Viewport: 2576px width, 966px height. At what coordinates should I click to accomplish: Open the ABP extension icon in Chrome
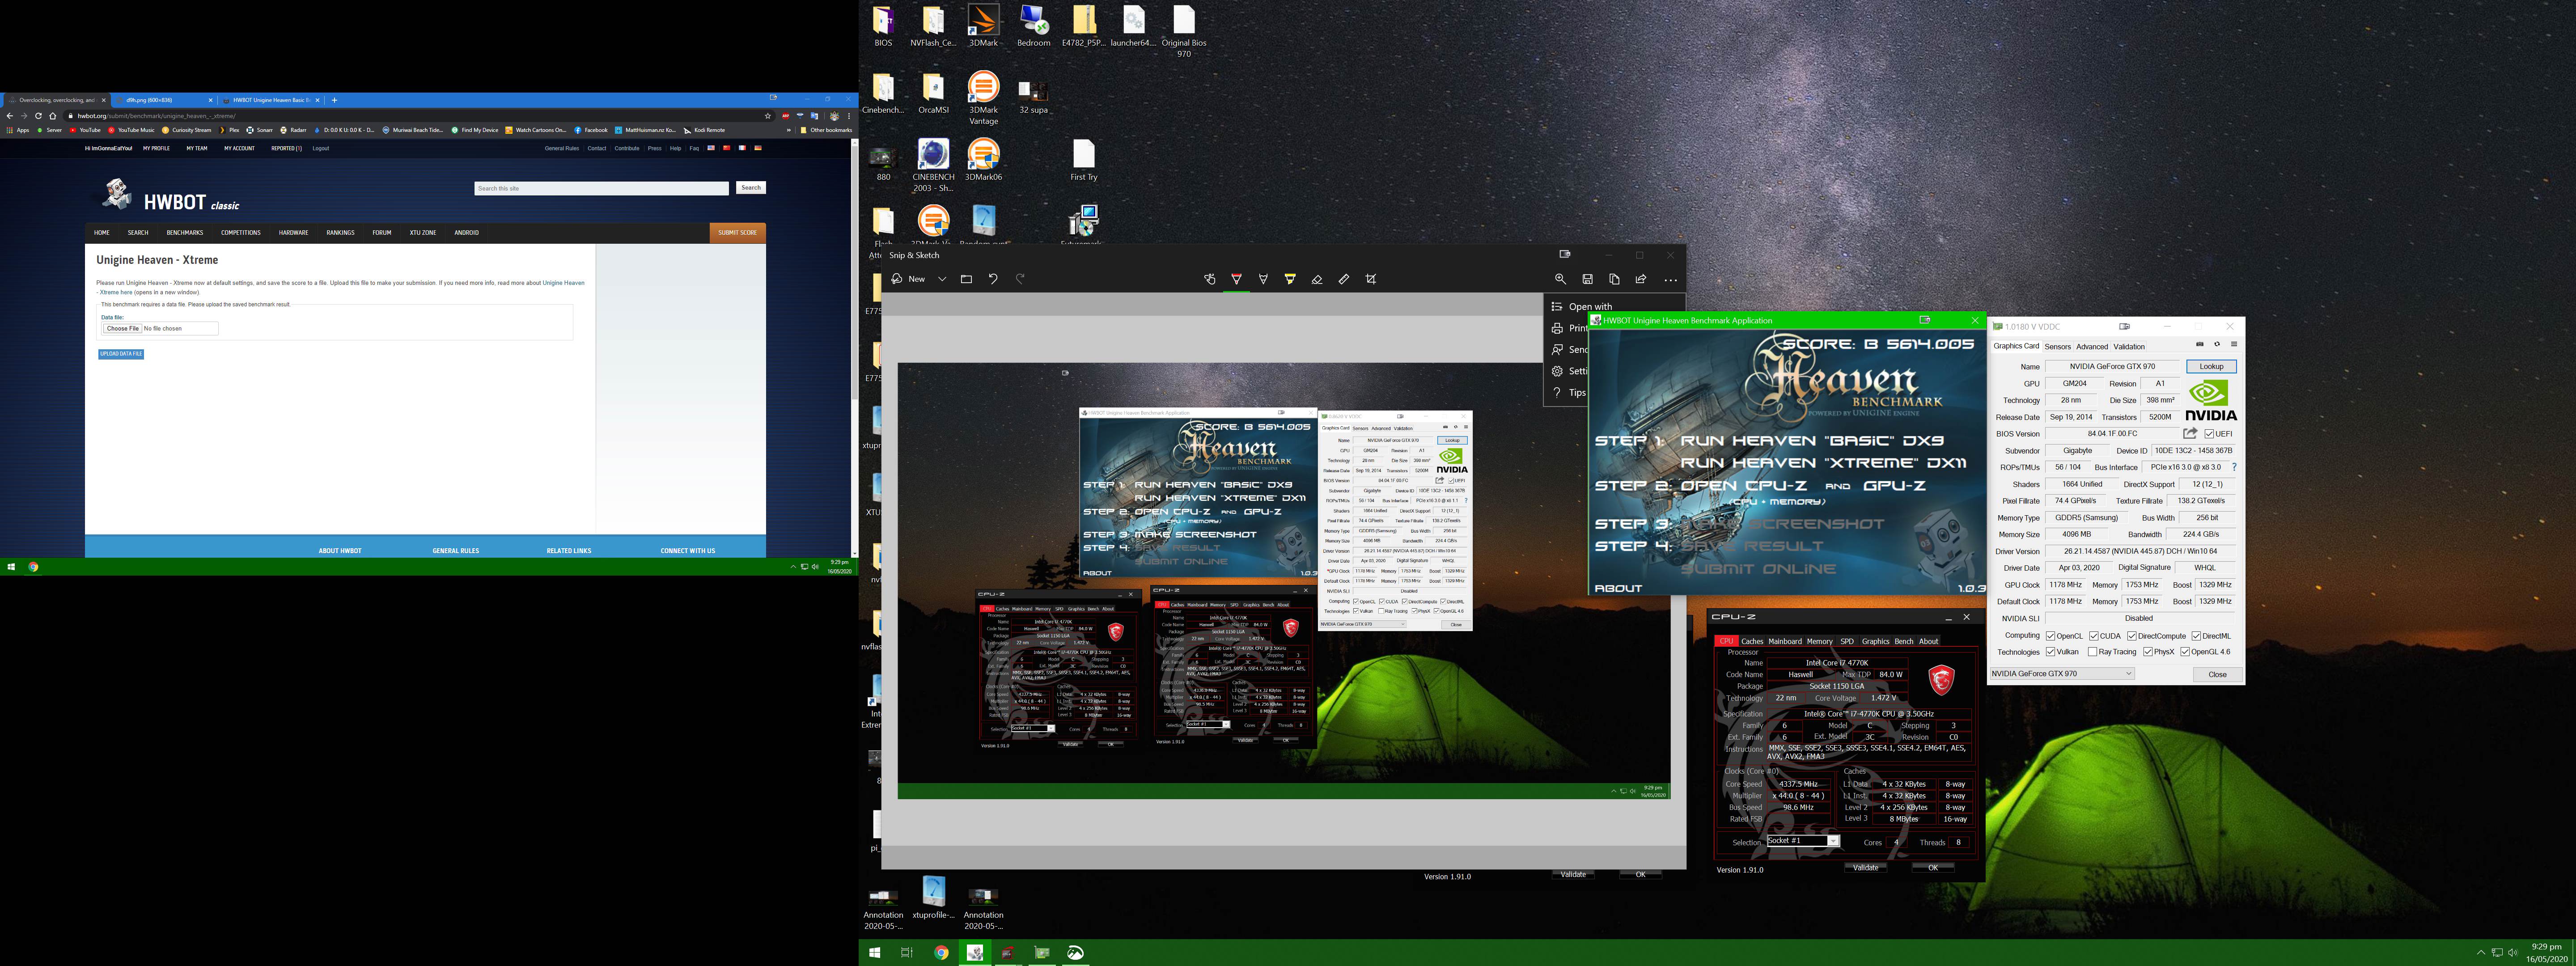tap(786, 116)
